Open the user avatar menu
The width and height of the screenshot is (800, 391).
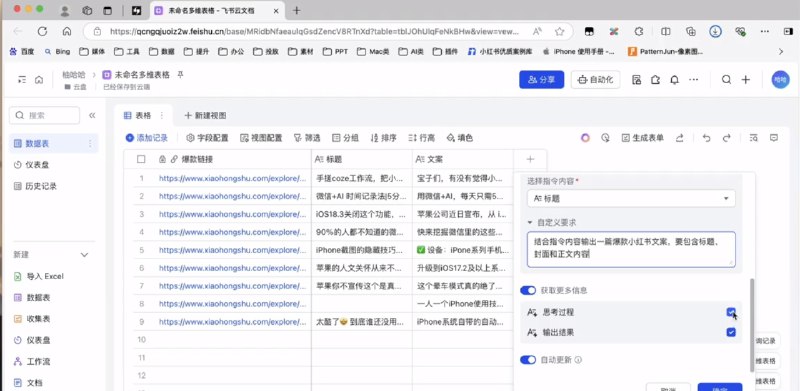[780, 80]
